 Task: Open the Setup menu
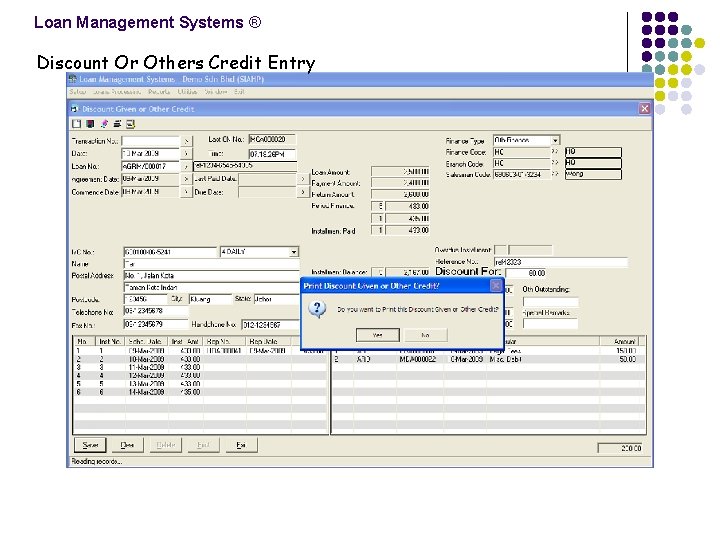[78, 92]
